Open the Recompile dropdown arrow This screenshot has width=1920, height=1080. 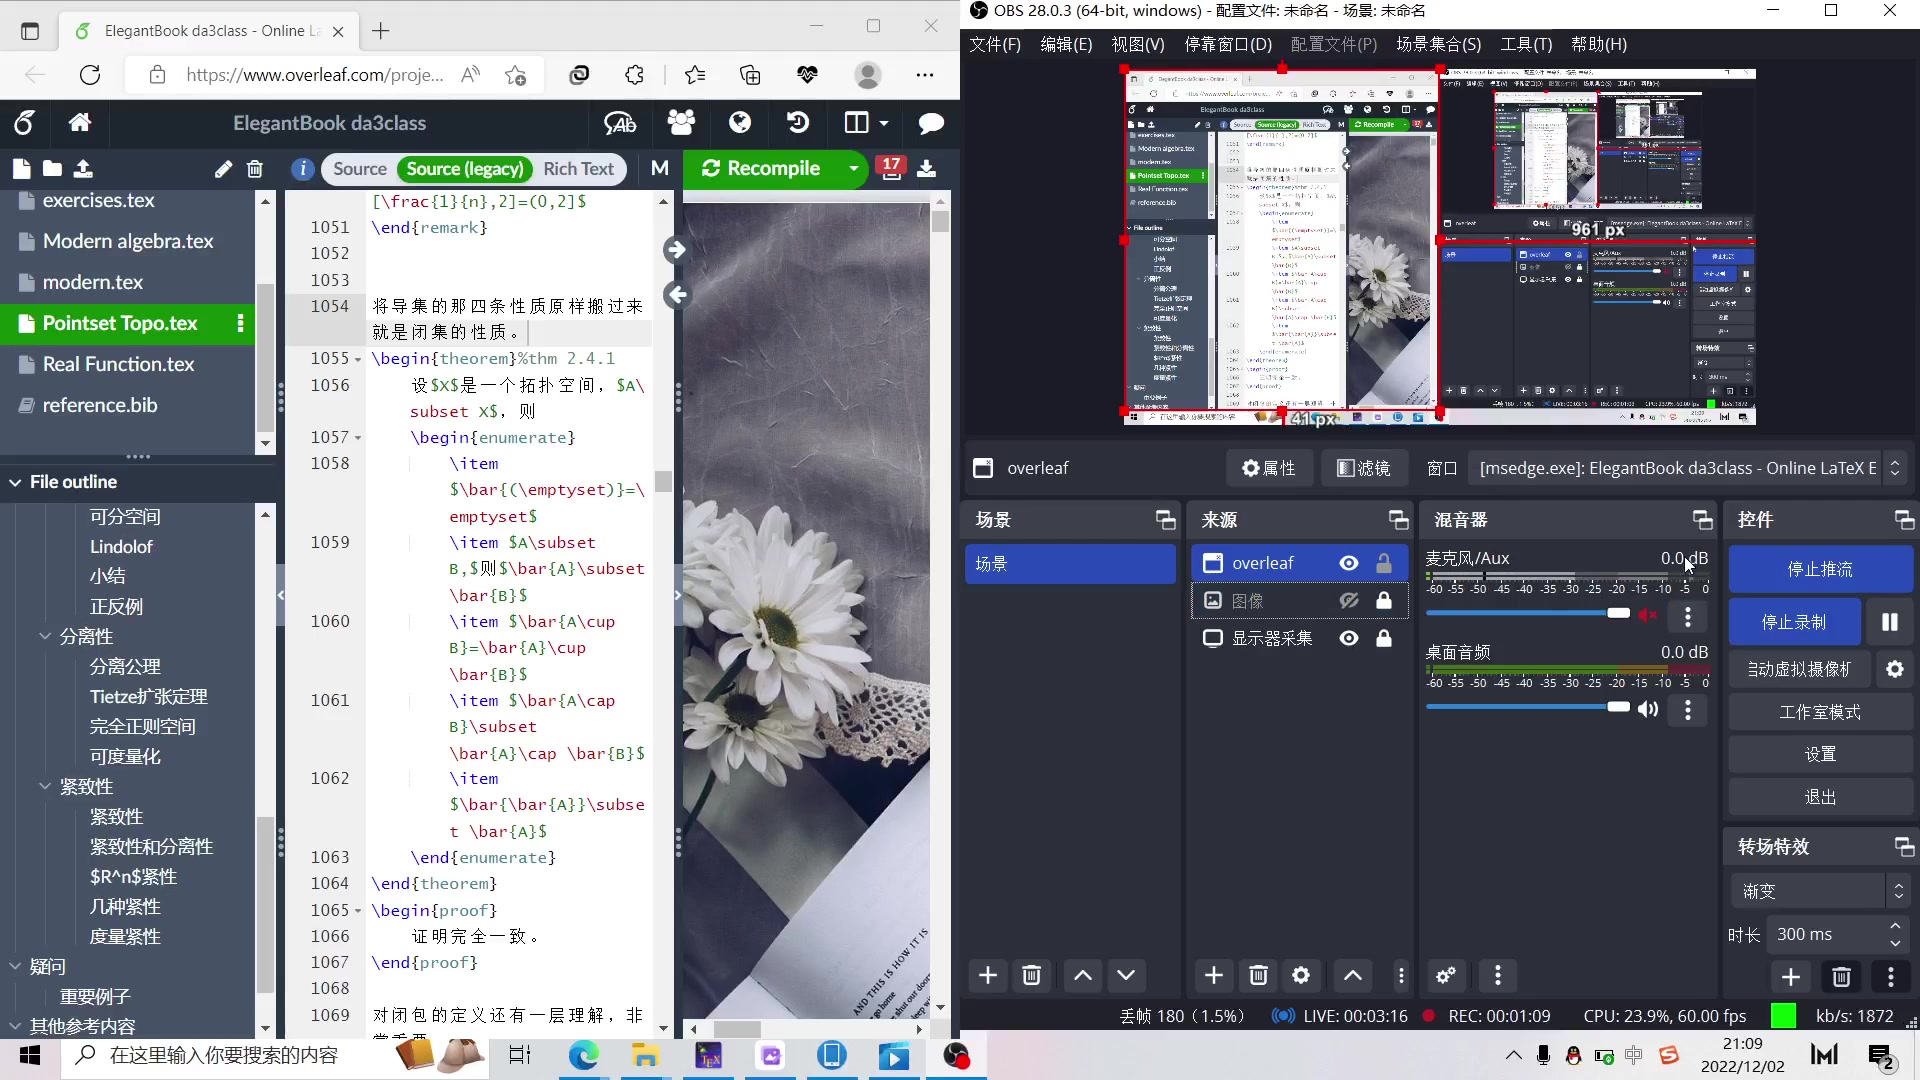[x=853, y=168]
